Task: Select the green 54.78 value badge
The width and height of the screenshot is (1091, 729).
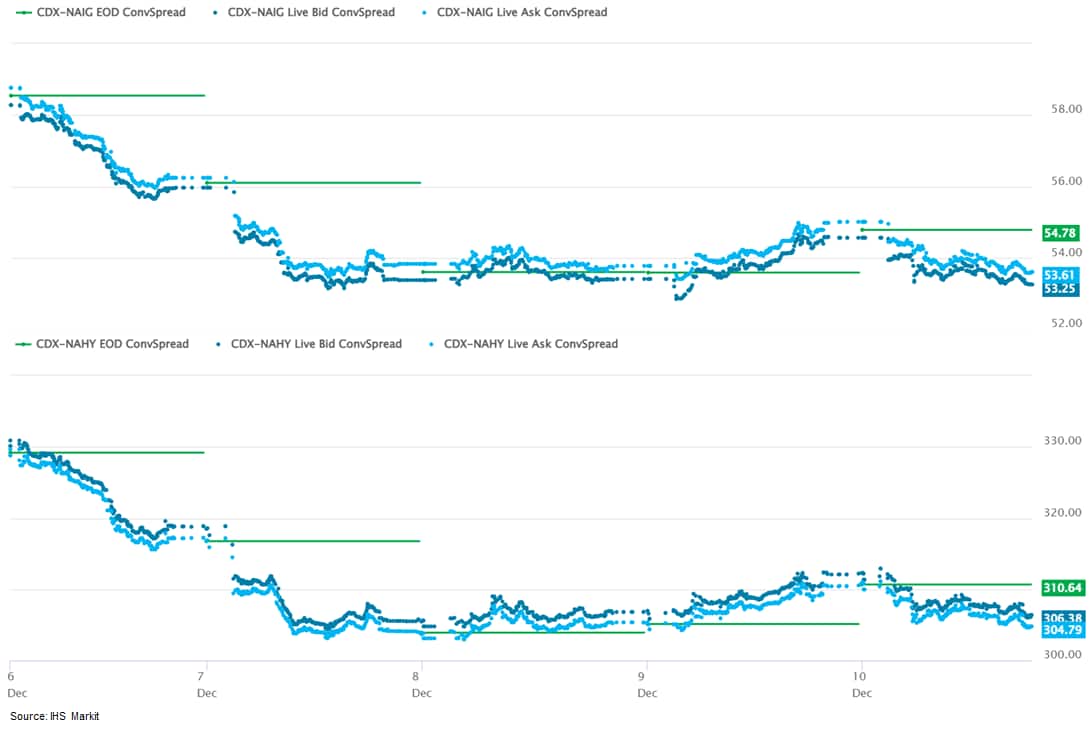Action: point(1059,232)
